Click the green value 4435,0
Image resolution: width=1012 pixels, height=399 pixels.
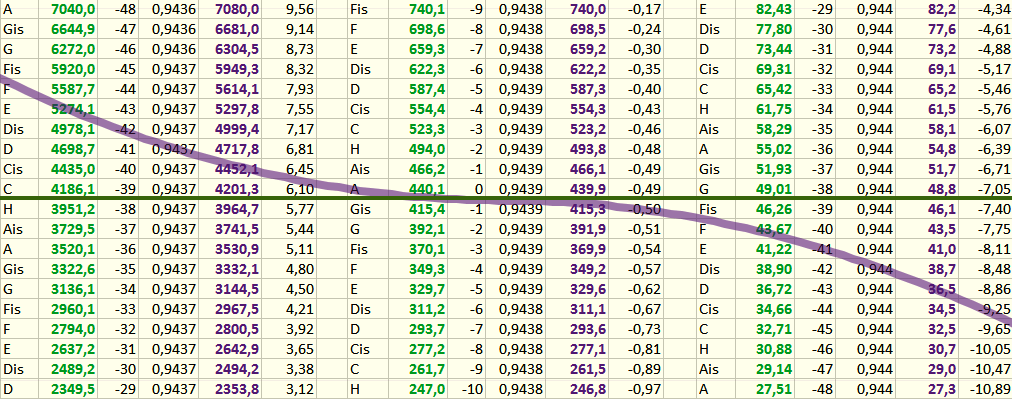pos(74,169)
